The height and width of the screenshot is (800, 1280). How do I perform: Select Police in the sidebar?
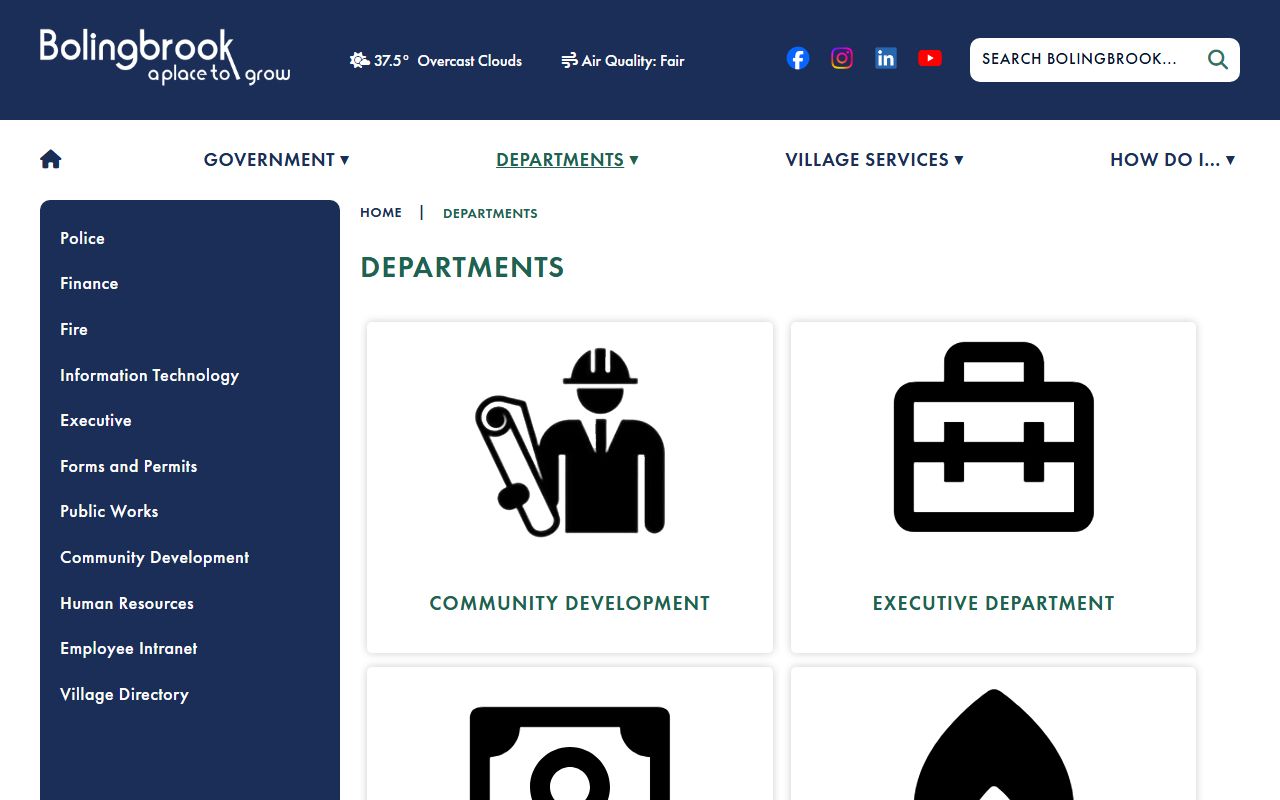click(x=82, y=238)
